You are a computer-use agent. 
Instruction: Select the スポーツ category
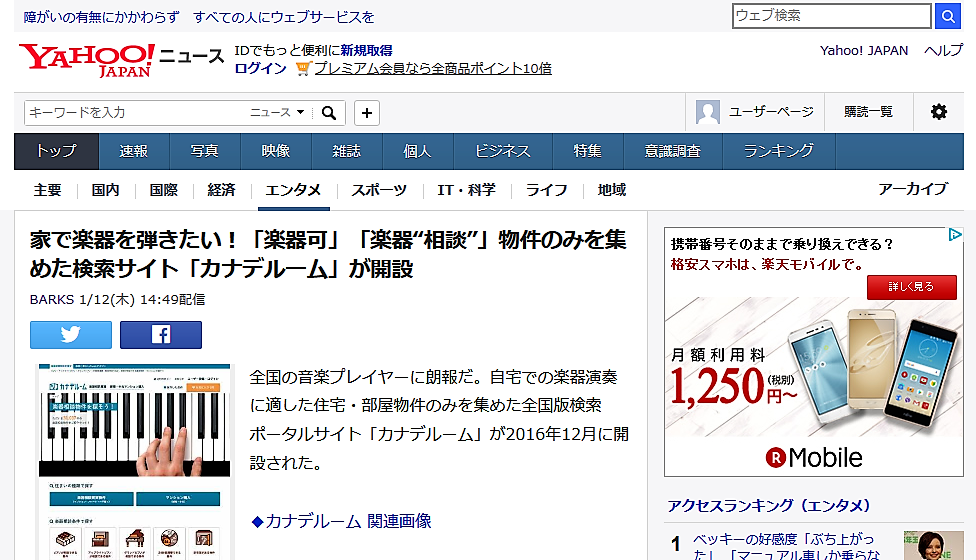(379, 190)
